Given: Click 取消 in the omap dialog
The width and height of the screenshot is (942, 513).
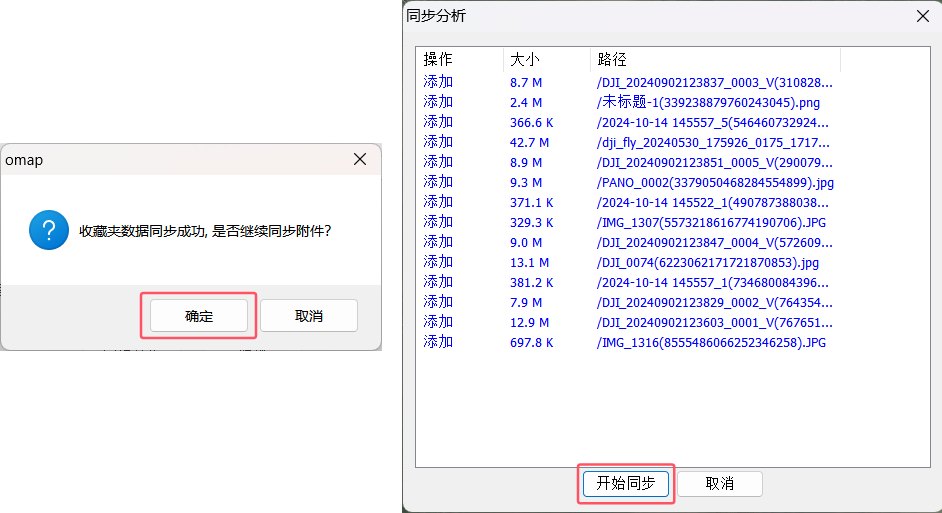Looking at the screenshot, I should (x=309, y=316).
